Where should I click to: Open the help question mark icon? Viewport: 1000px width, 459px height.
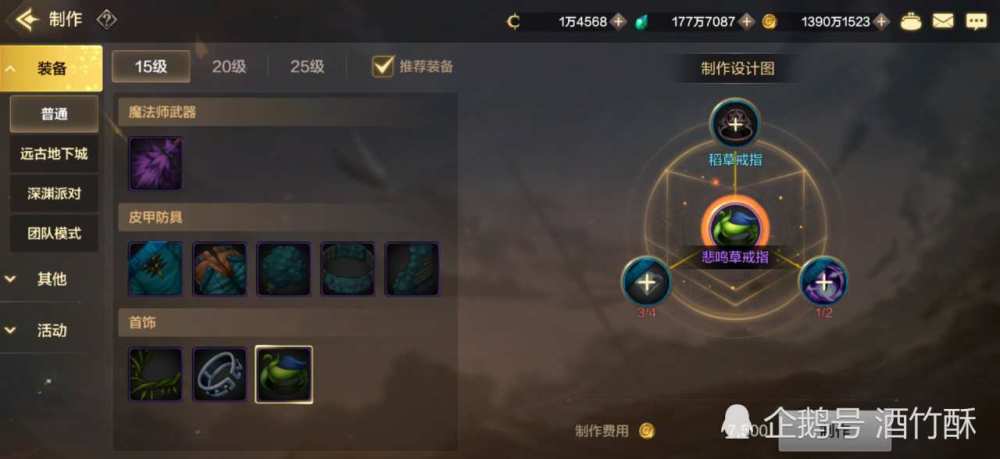click(106, 20)
